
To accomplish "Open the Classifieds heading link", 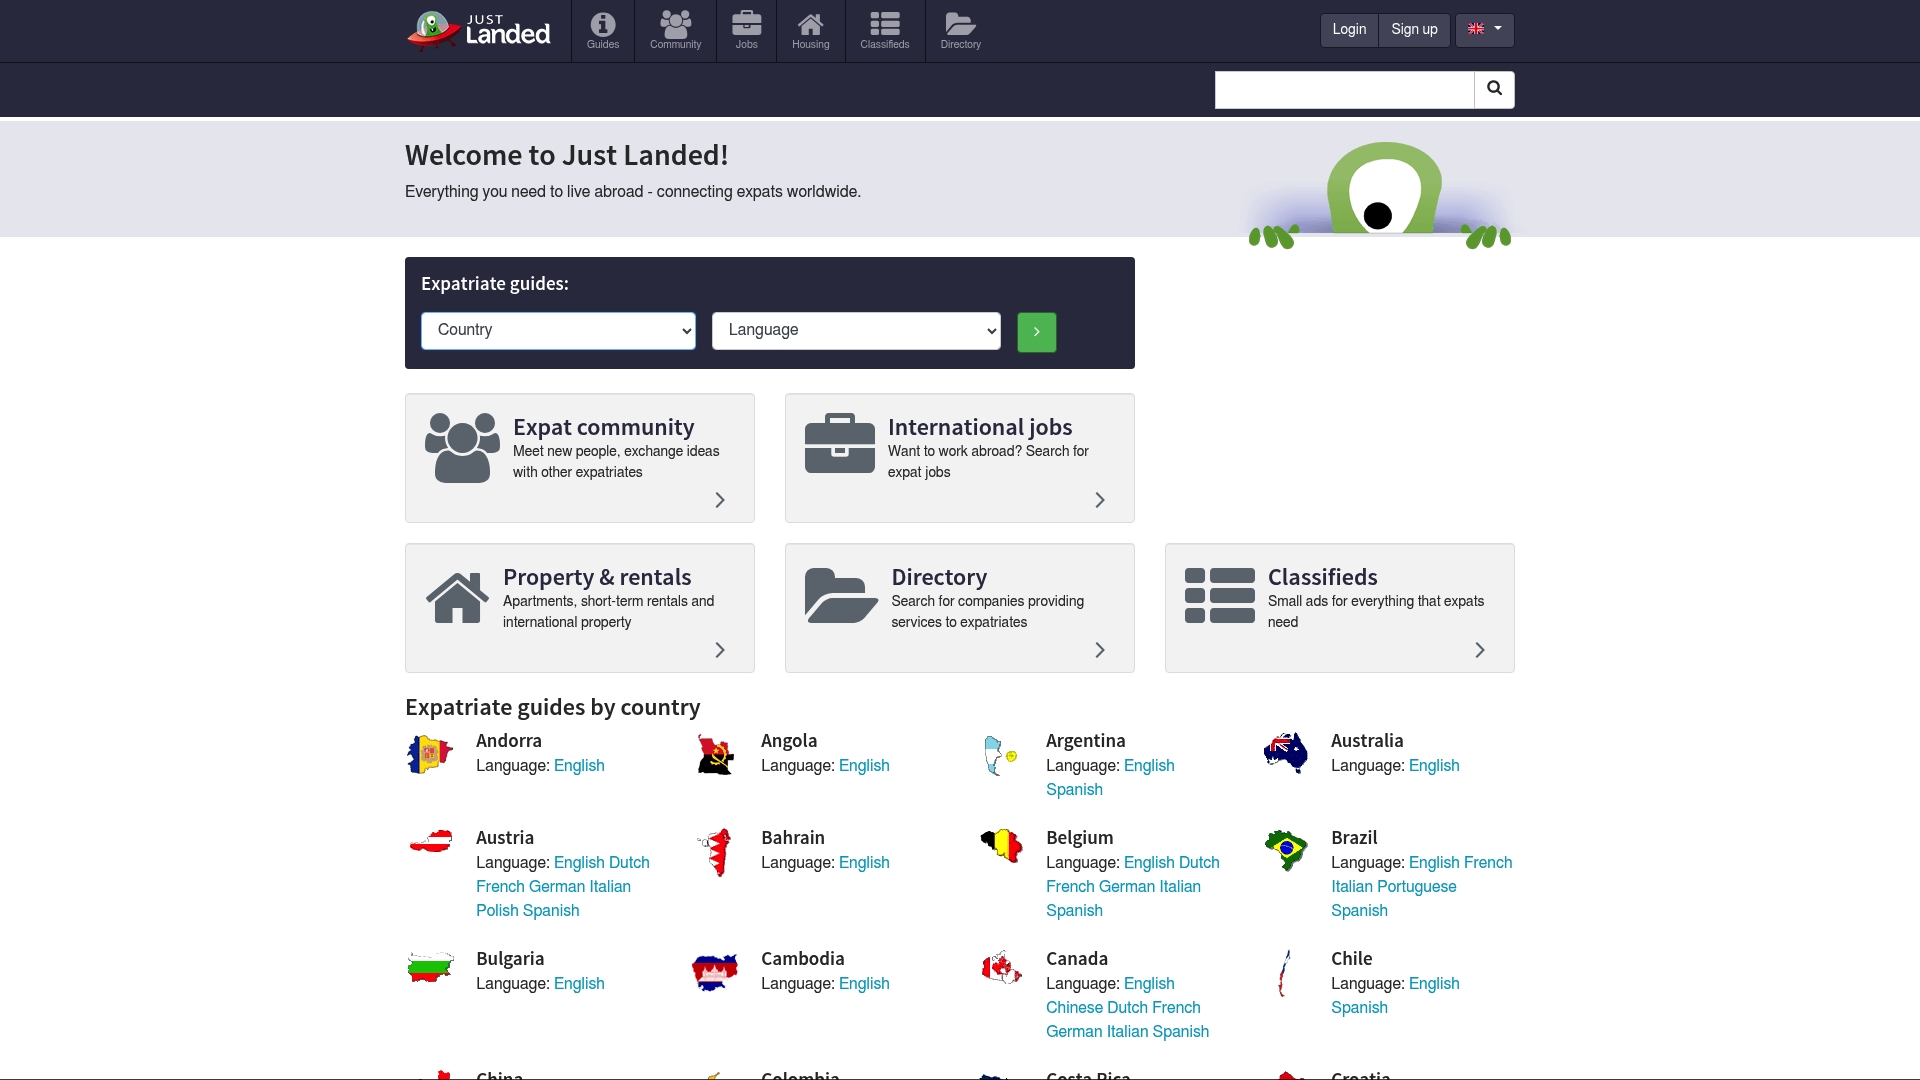I will click(1322, 577).
